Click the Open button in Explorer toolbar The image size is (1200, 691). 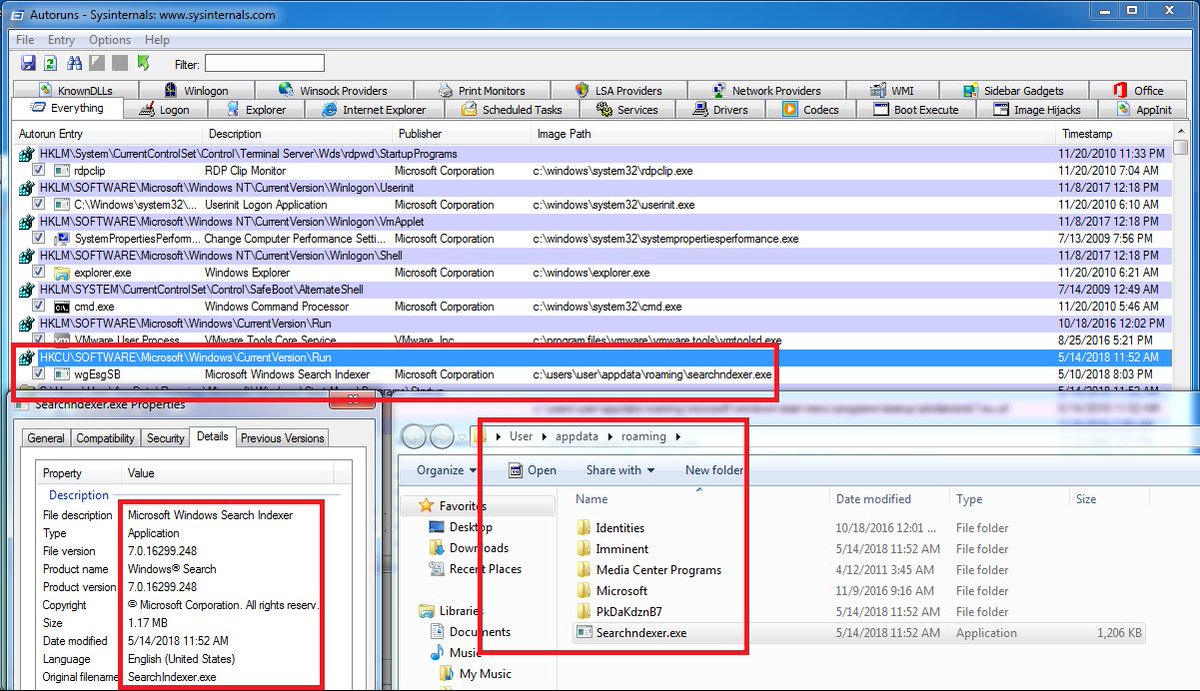click(x=532, y=470)
